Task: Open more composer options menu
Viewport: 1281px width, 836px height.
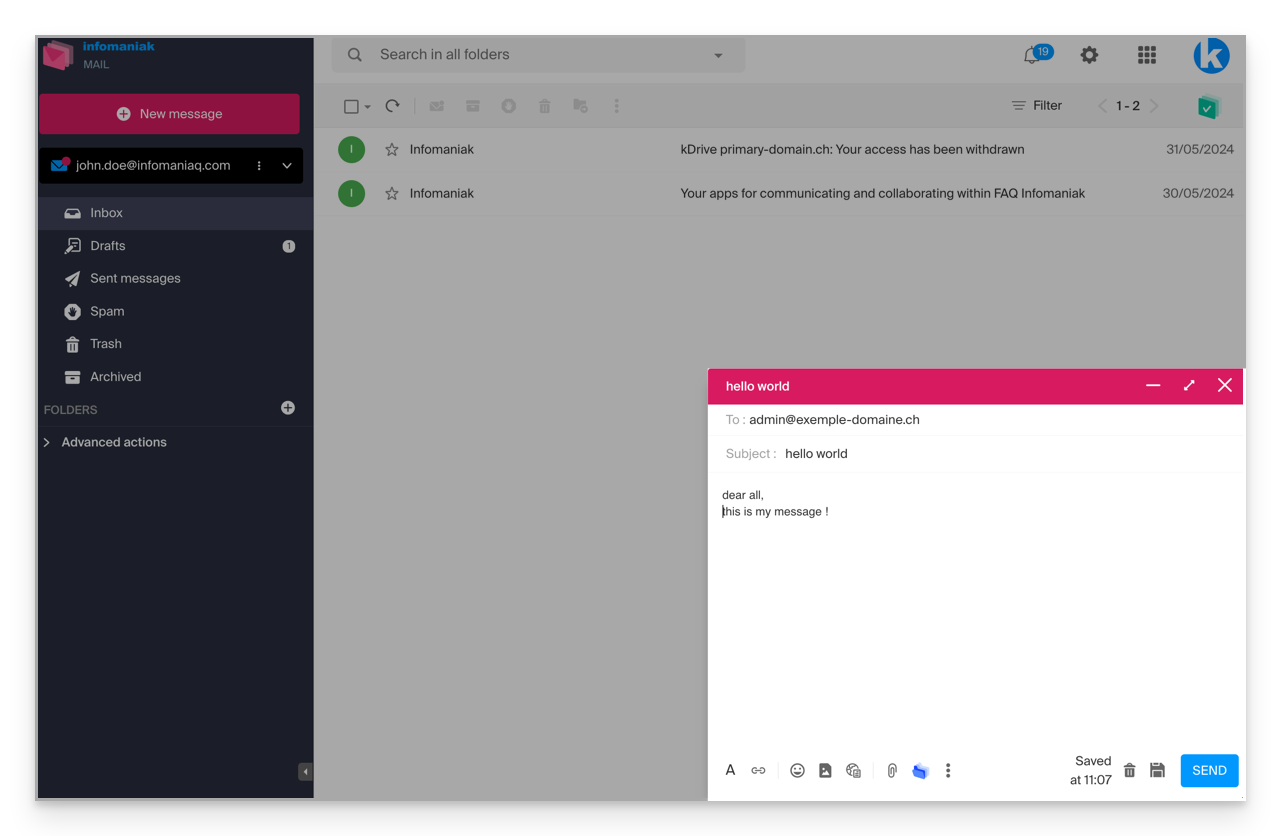Action: [x=948, y=770]
